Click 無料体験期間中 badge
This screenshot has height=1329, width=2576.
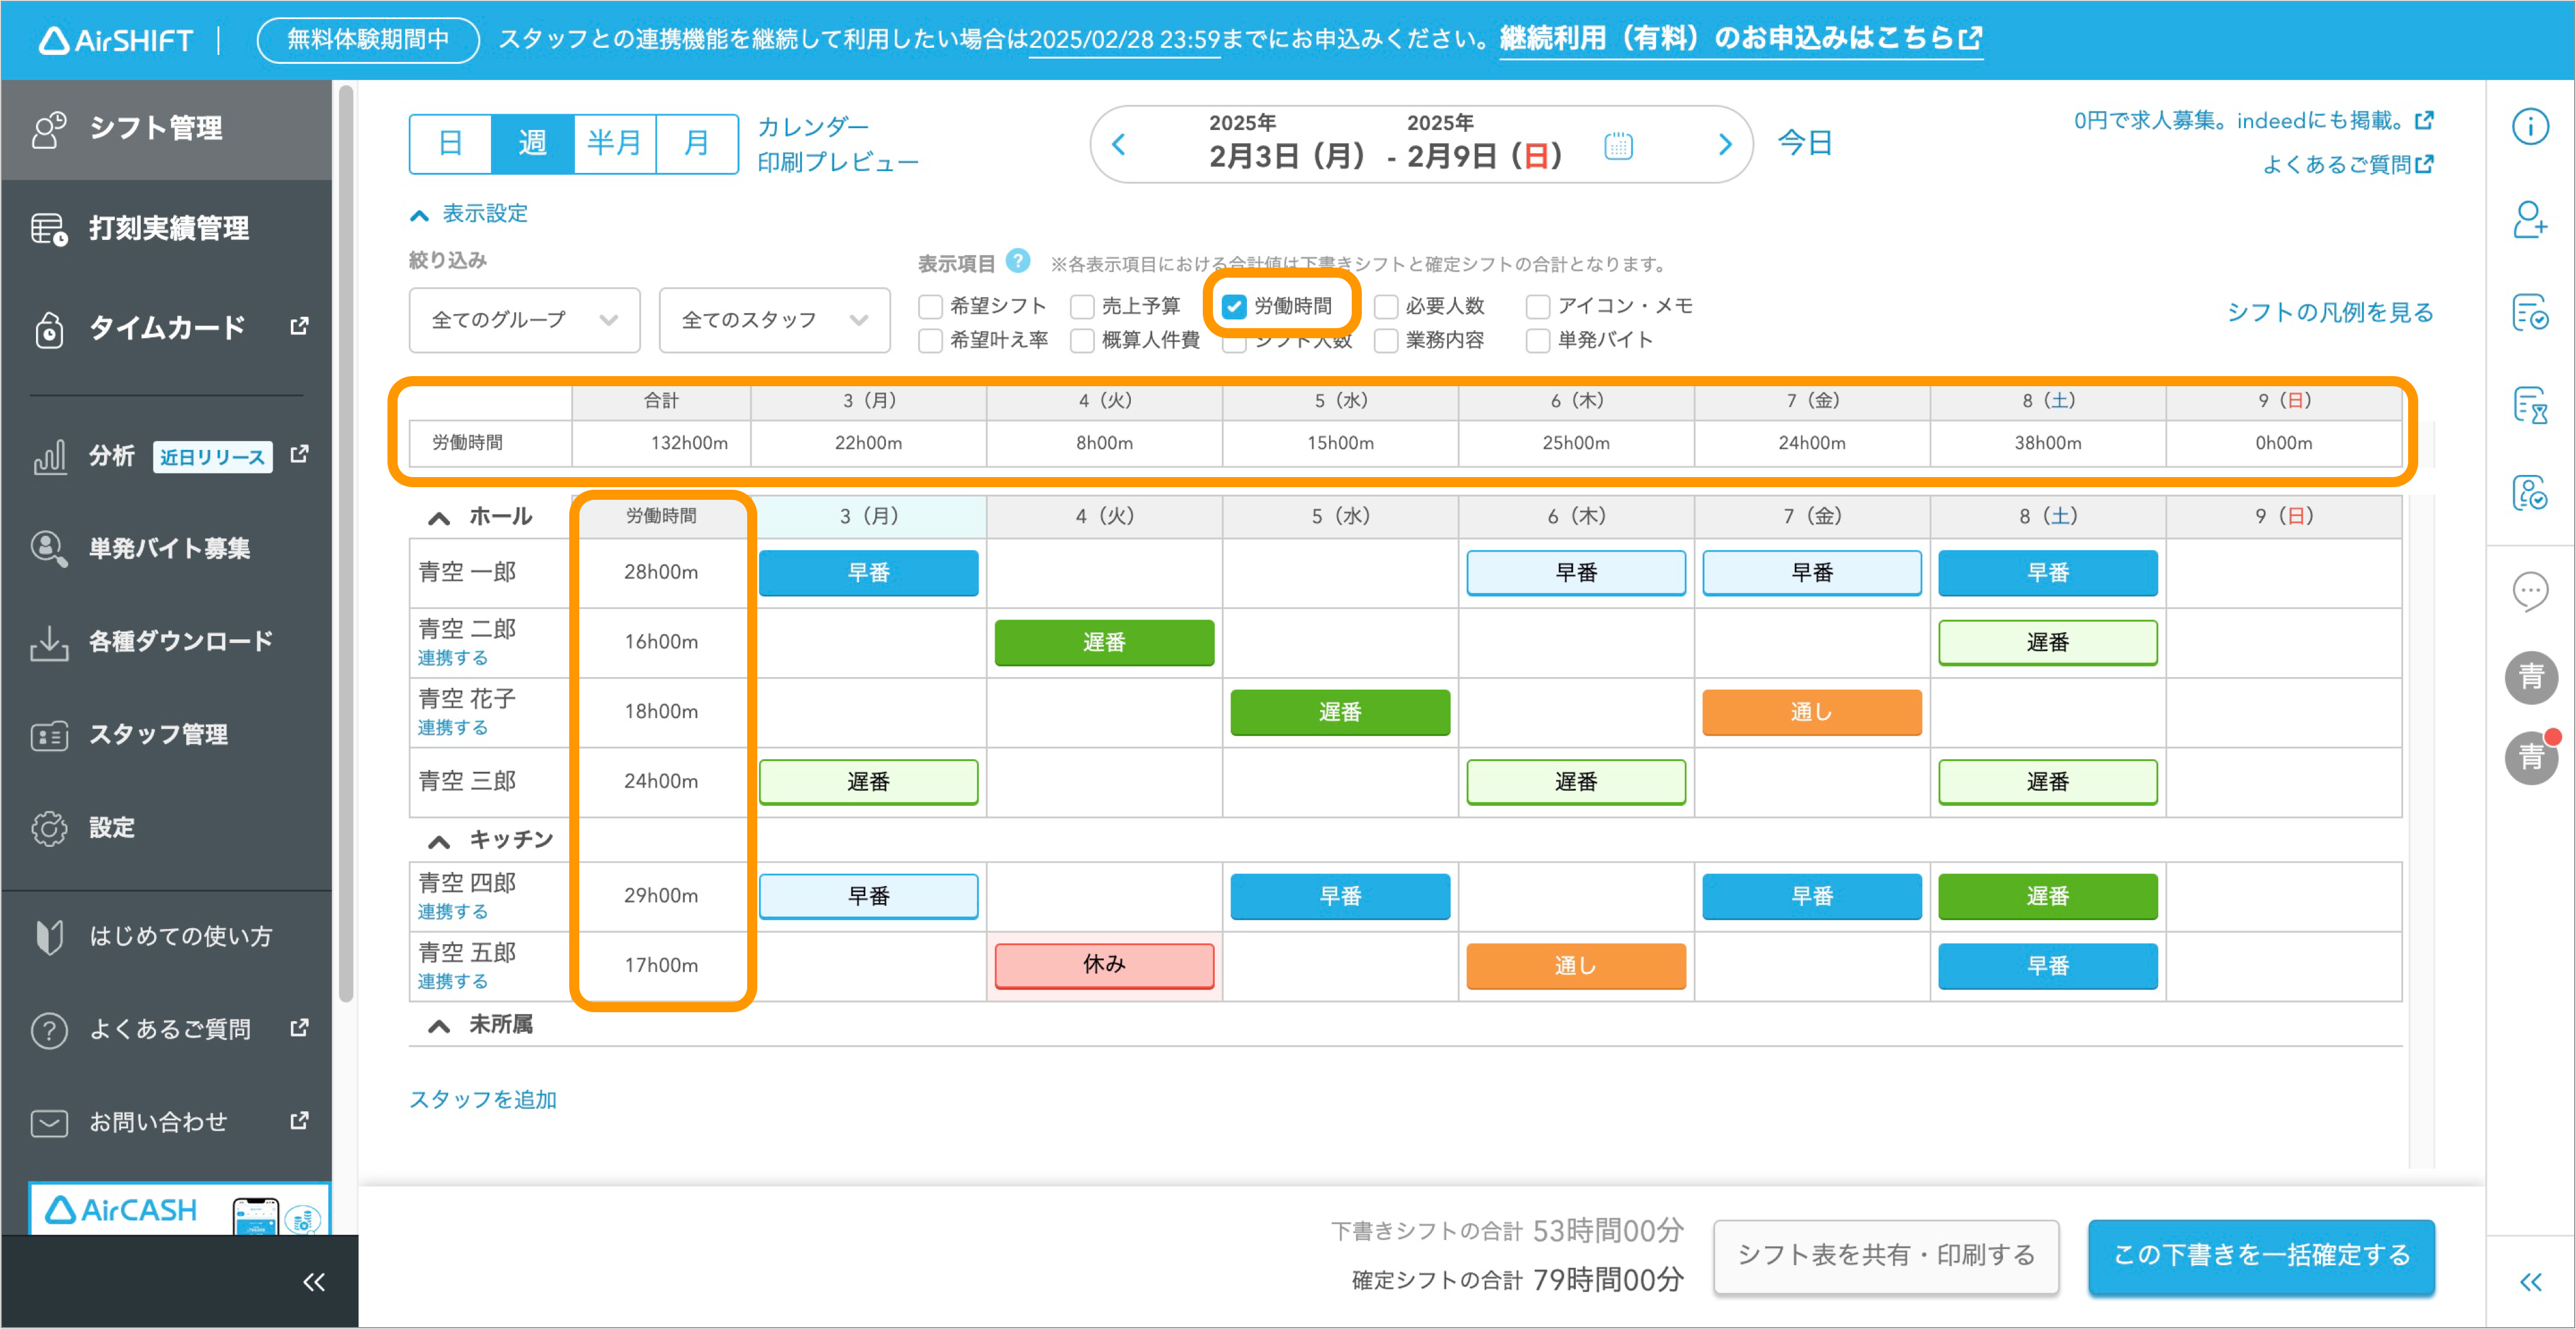tap(368, 39)
